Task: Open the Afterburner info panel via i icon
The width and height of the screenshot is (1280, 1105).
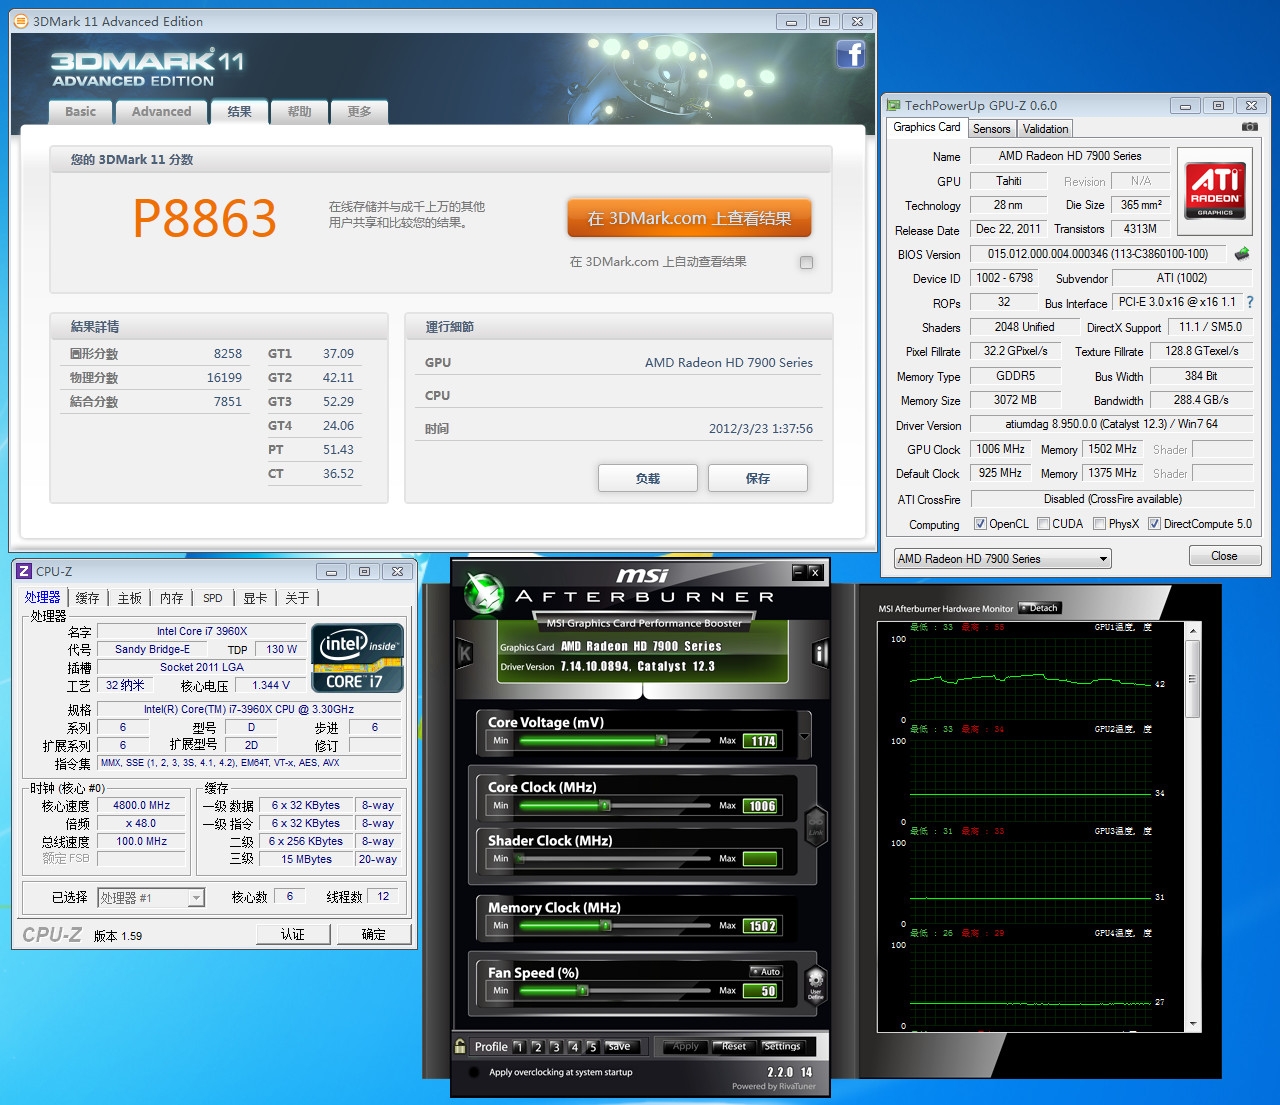Action: pyautogui.click(x=820, y=653)
